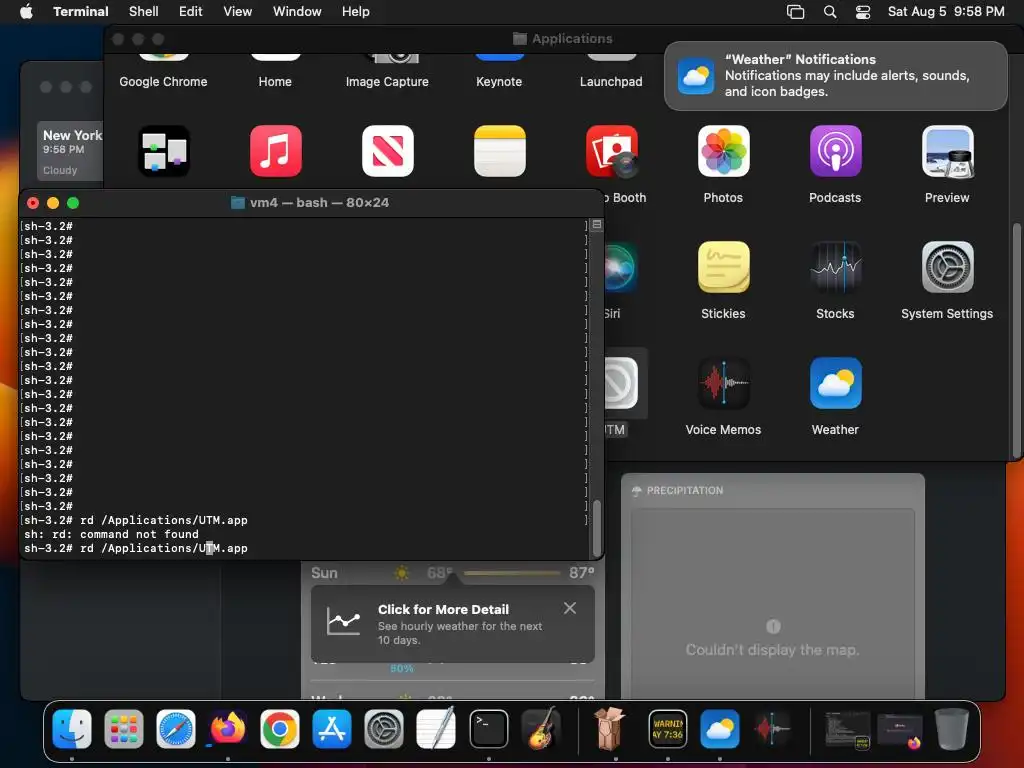Click the Sunday forecast row in Weather
This screenshot has height=768, width=1024.
click(x=453, y=573)
